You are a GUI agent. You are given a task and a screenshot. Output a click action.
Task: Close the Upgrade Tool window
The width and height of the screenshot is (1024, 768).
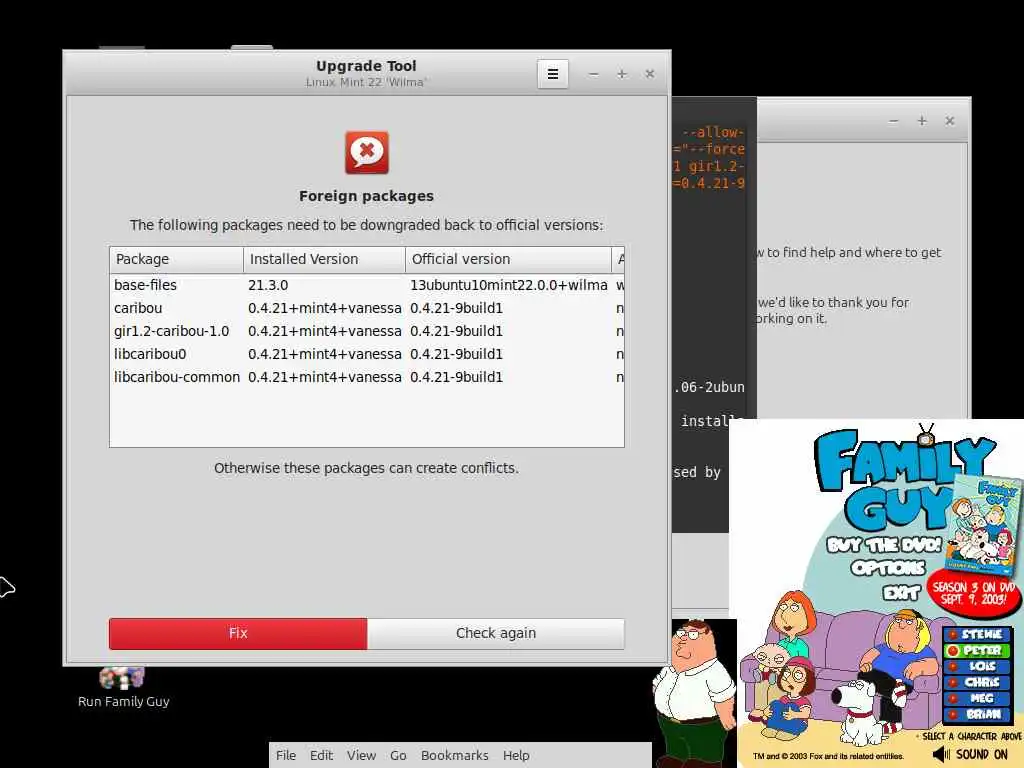650,74
